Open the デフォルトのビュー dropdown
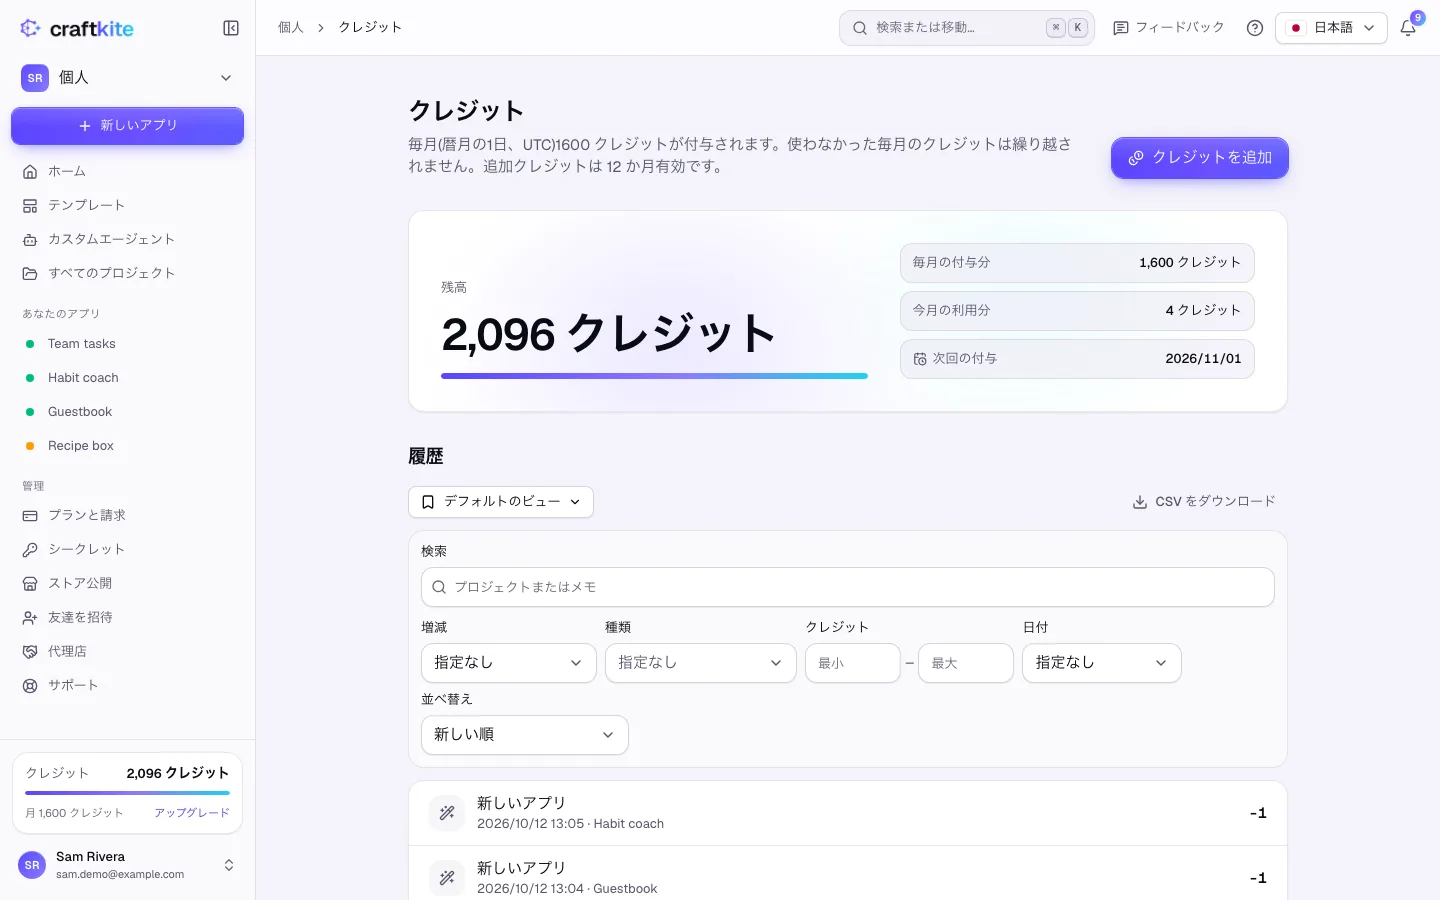Viewport: 1440px width, 900px height. (x=501, y=502)
